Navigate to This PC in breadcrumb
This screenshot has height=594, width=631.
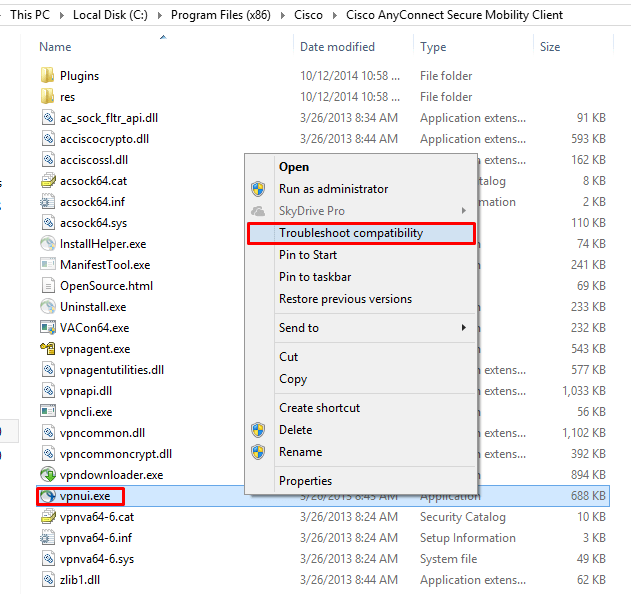[30, 15]
